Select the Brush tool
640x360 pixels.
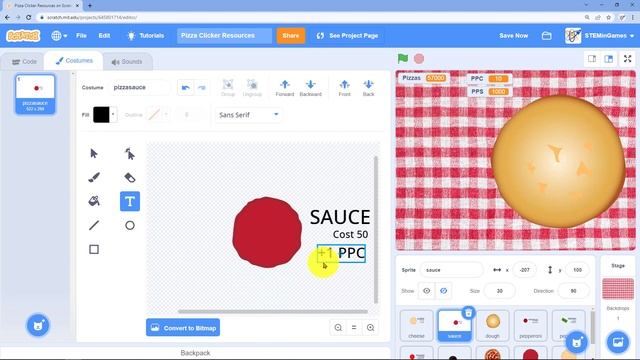94,178
